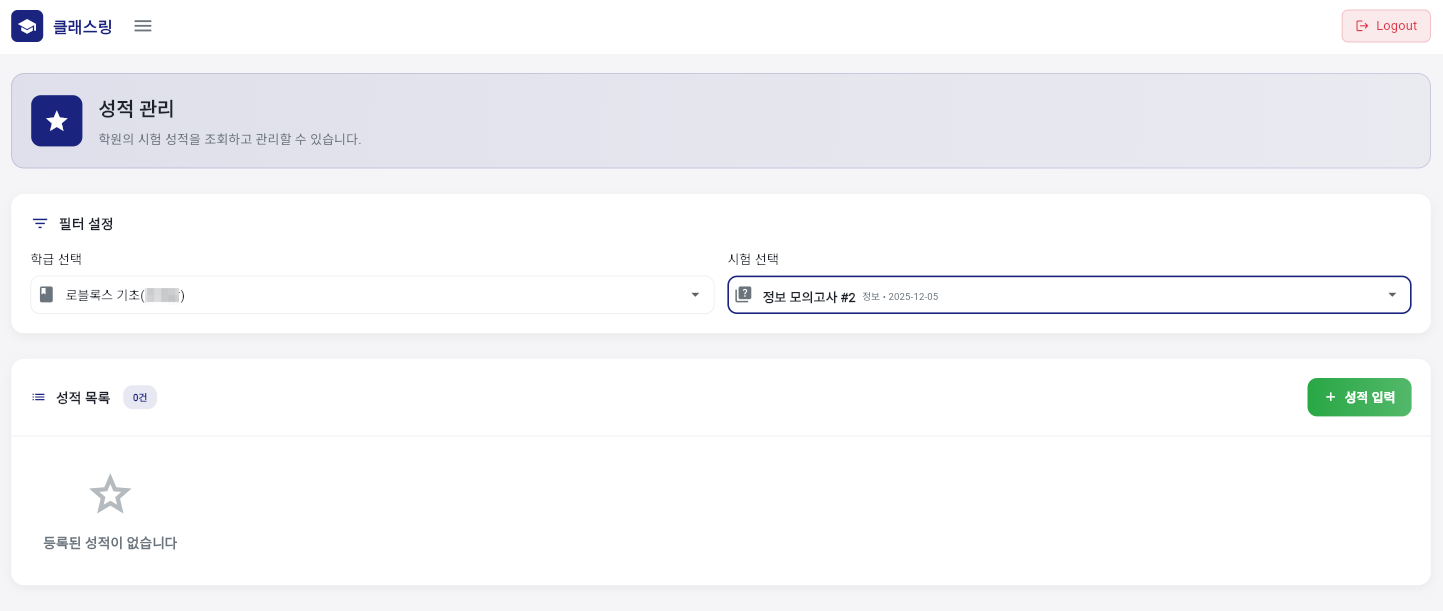This screenshot has width=1443, height=611.
Task: Select the filter icon next to 필터 설정
Action: point(40,223)
